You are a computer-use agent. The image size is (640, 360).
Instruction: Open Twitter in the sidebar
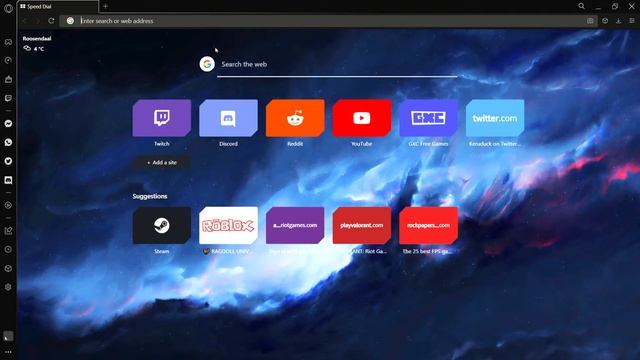[x=8, y=161]
